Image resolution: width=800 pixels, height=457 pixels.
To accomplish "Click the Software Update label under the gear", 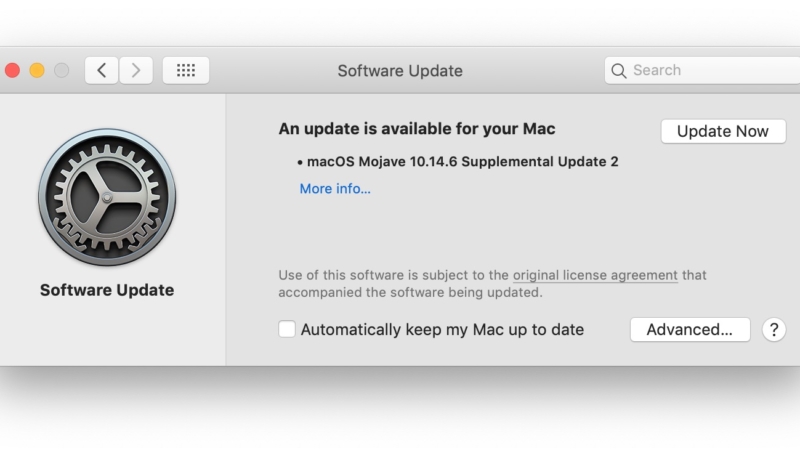I will 107,290.
